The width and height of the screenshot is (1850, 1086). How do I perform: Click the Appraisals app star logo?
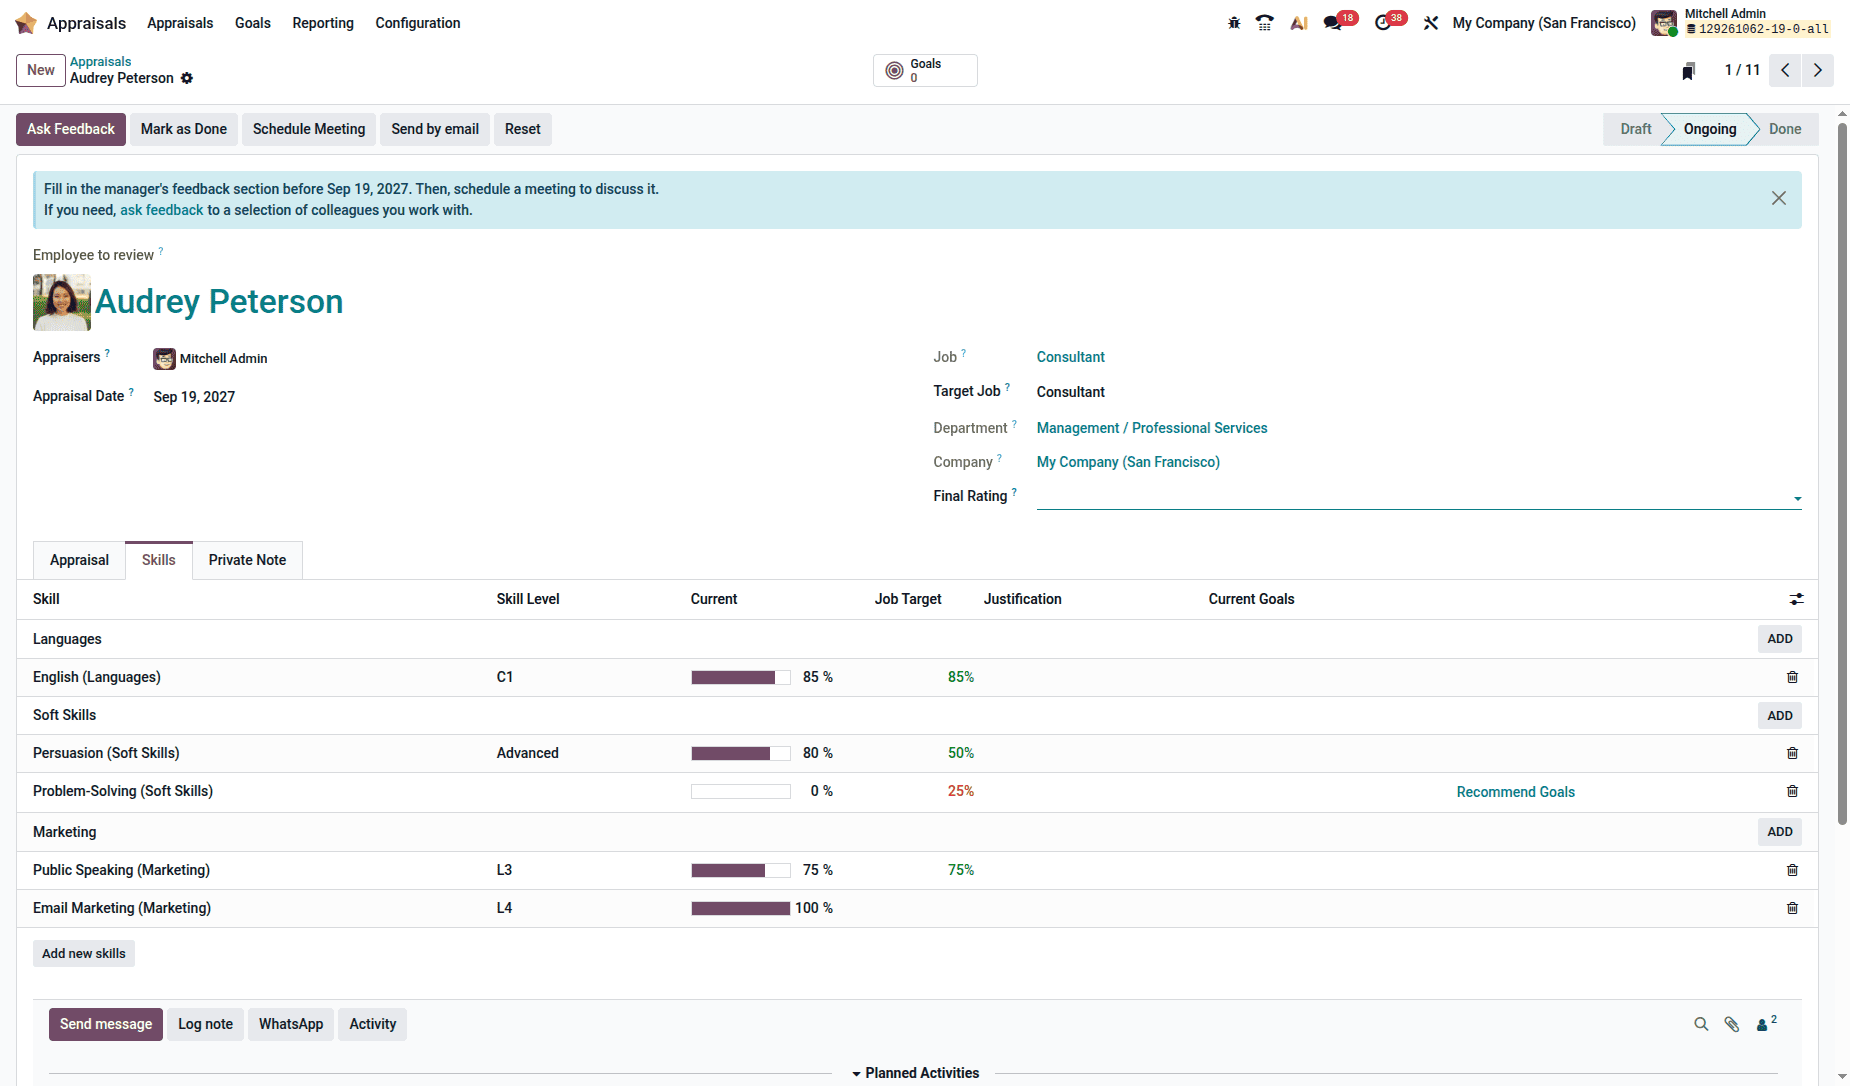26,23
